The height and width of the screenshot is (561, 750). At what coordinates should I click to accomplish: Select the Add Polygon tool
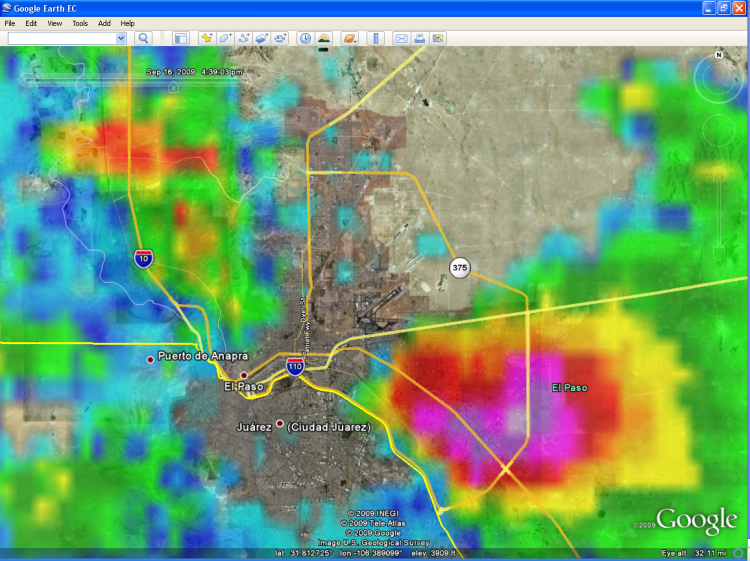click(x=225, y=38)
